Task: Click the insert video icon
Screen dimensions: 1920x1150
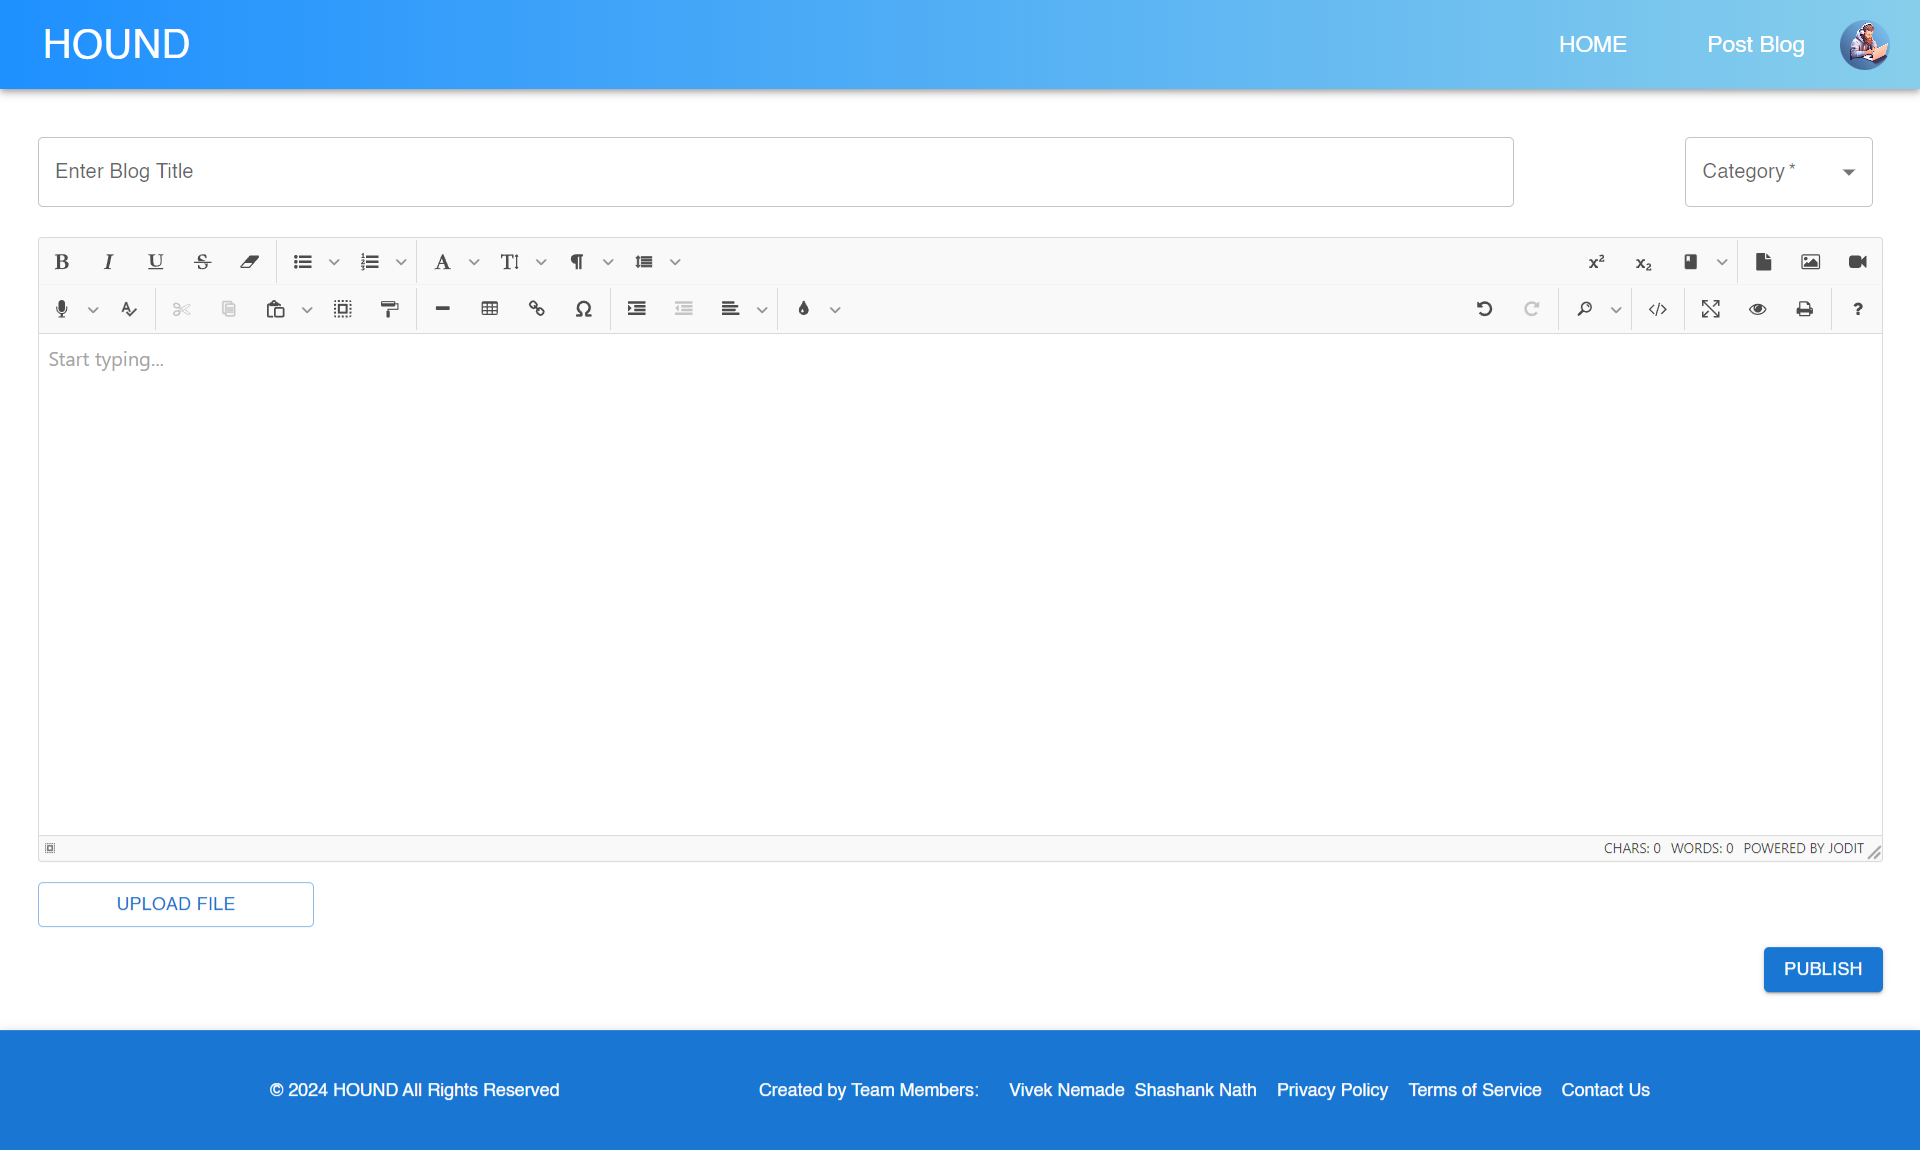Action: coord(1858,262)
